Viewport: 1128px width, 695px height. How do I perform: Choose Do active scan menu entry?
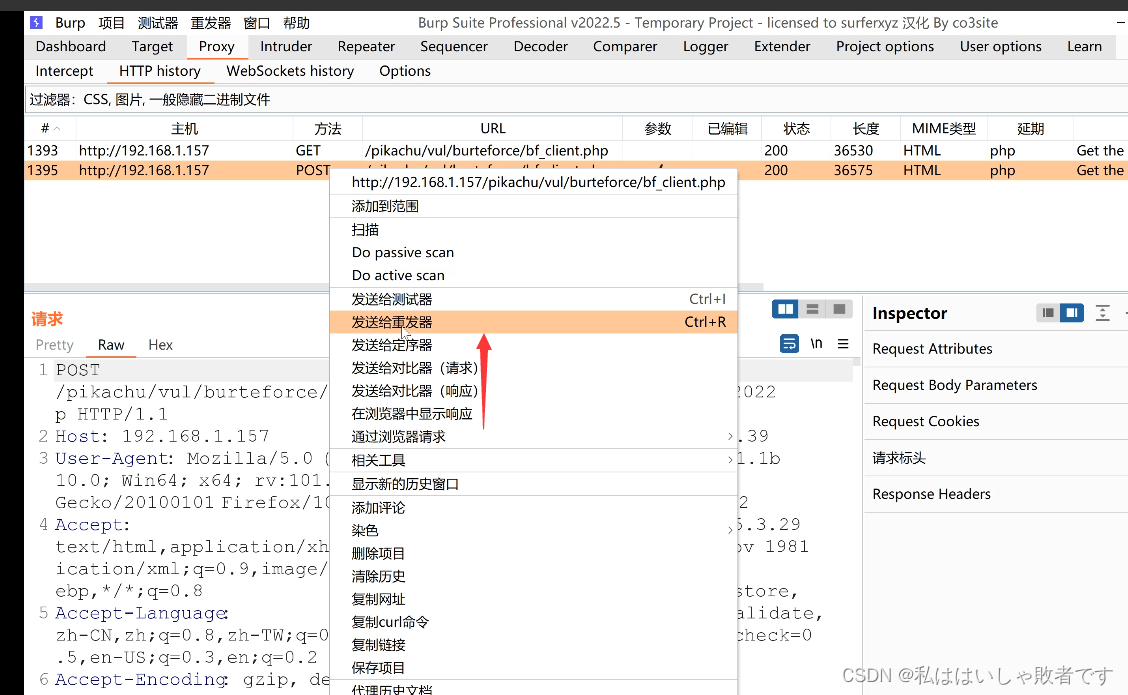533,275
